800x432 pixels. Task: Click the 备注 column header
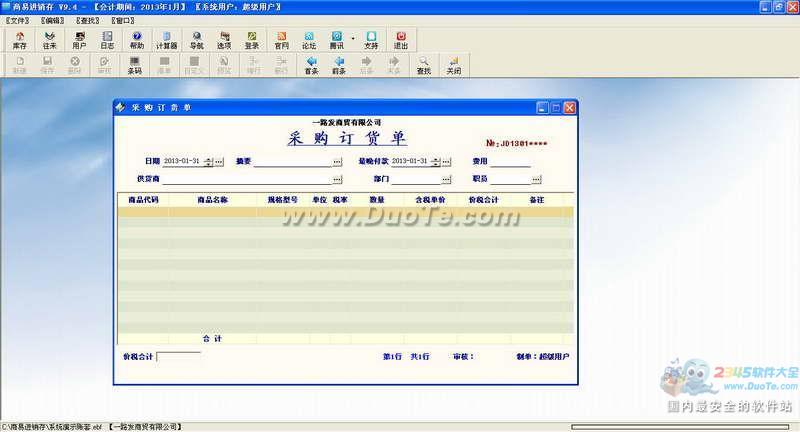[x=537, y=200]
